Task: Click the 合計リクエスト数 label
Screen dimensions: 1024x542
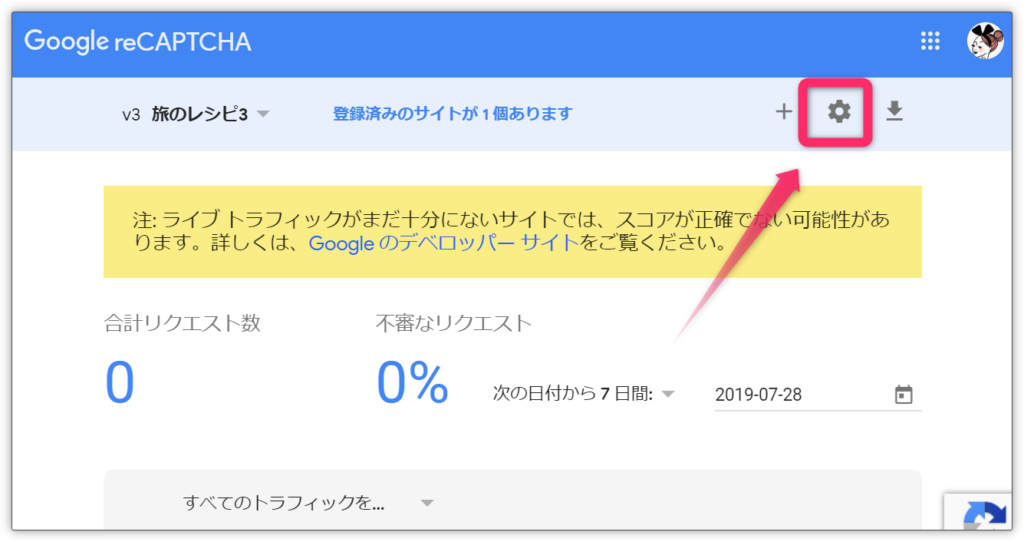Action: 182,323
